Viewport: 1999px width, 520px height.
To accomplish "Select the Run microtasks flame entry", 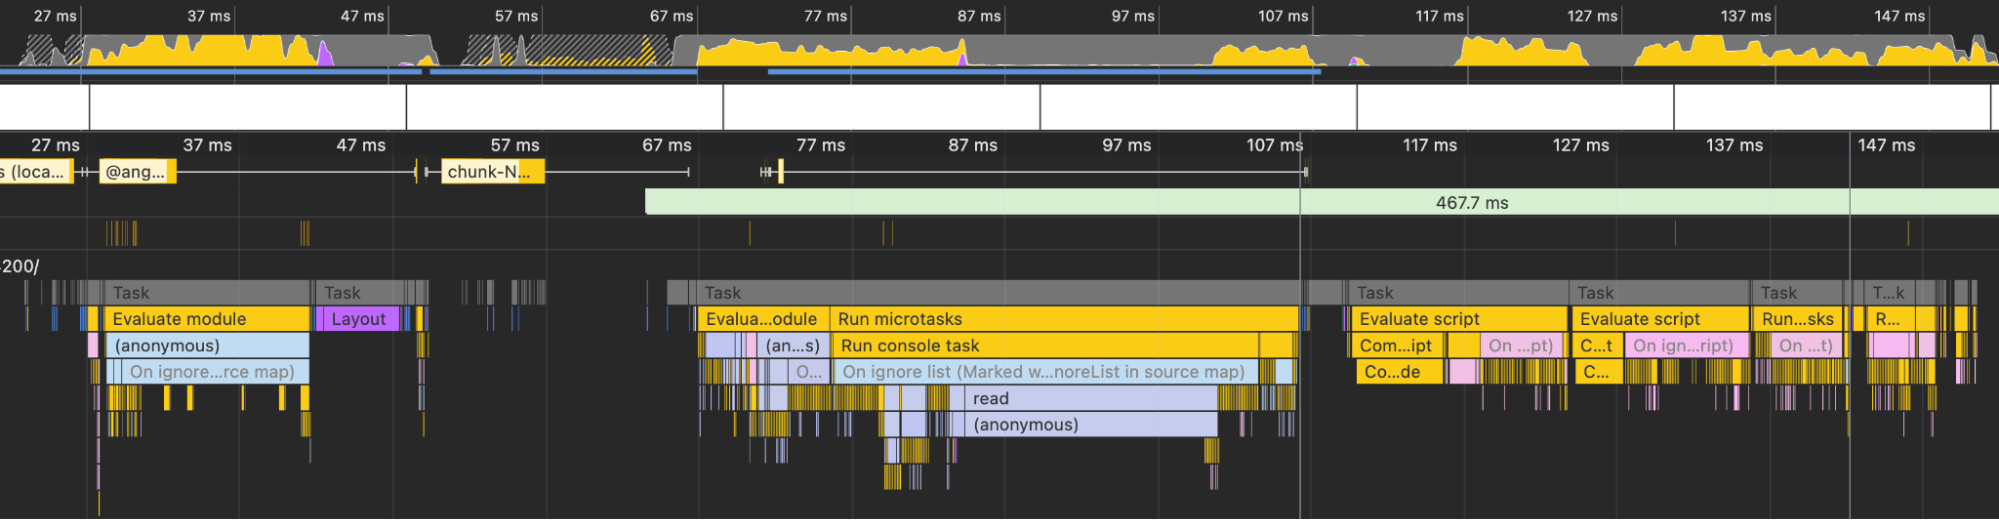I will pyautogui.click(x=1063, y=319).
